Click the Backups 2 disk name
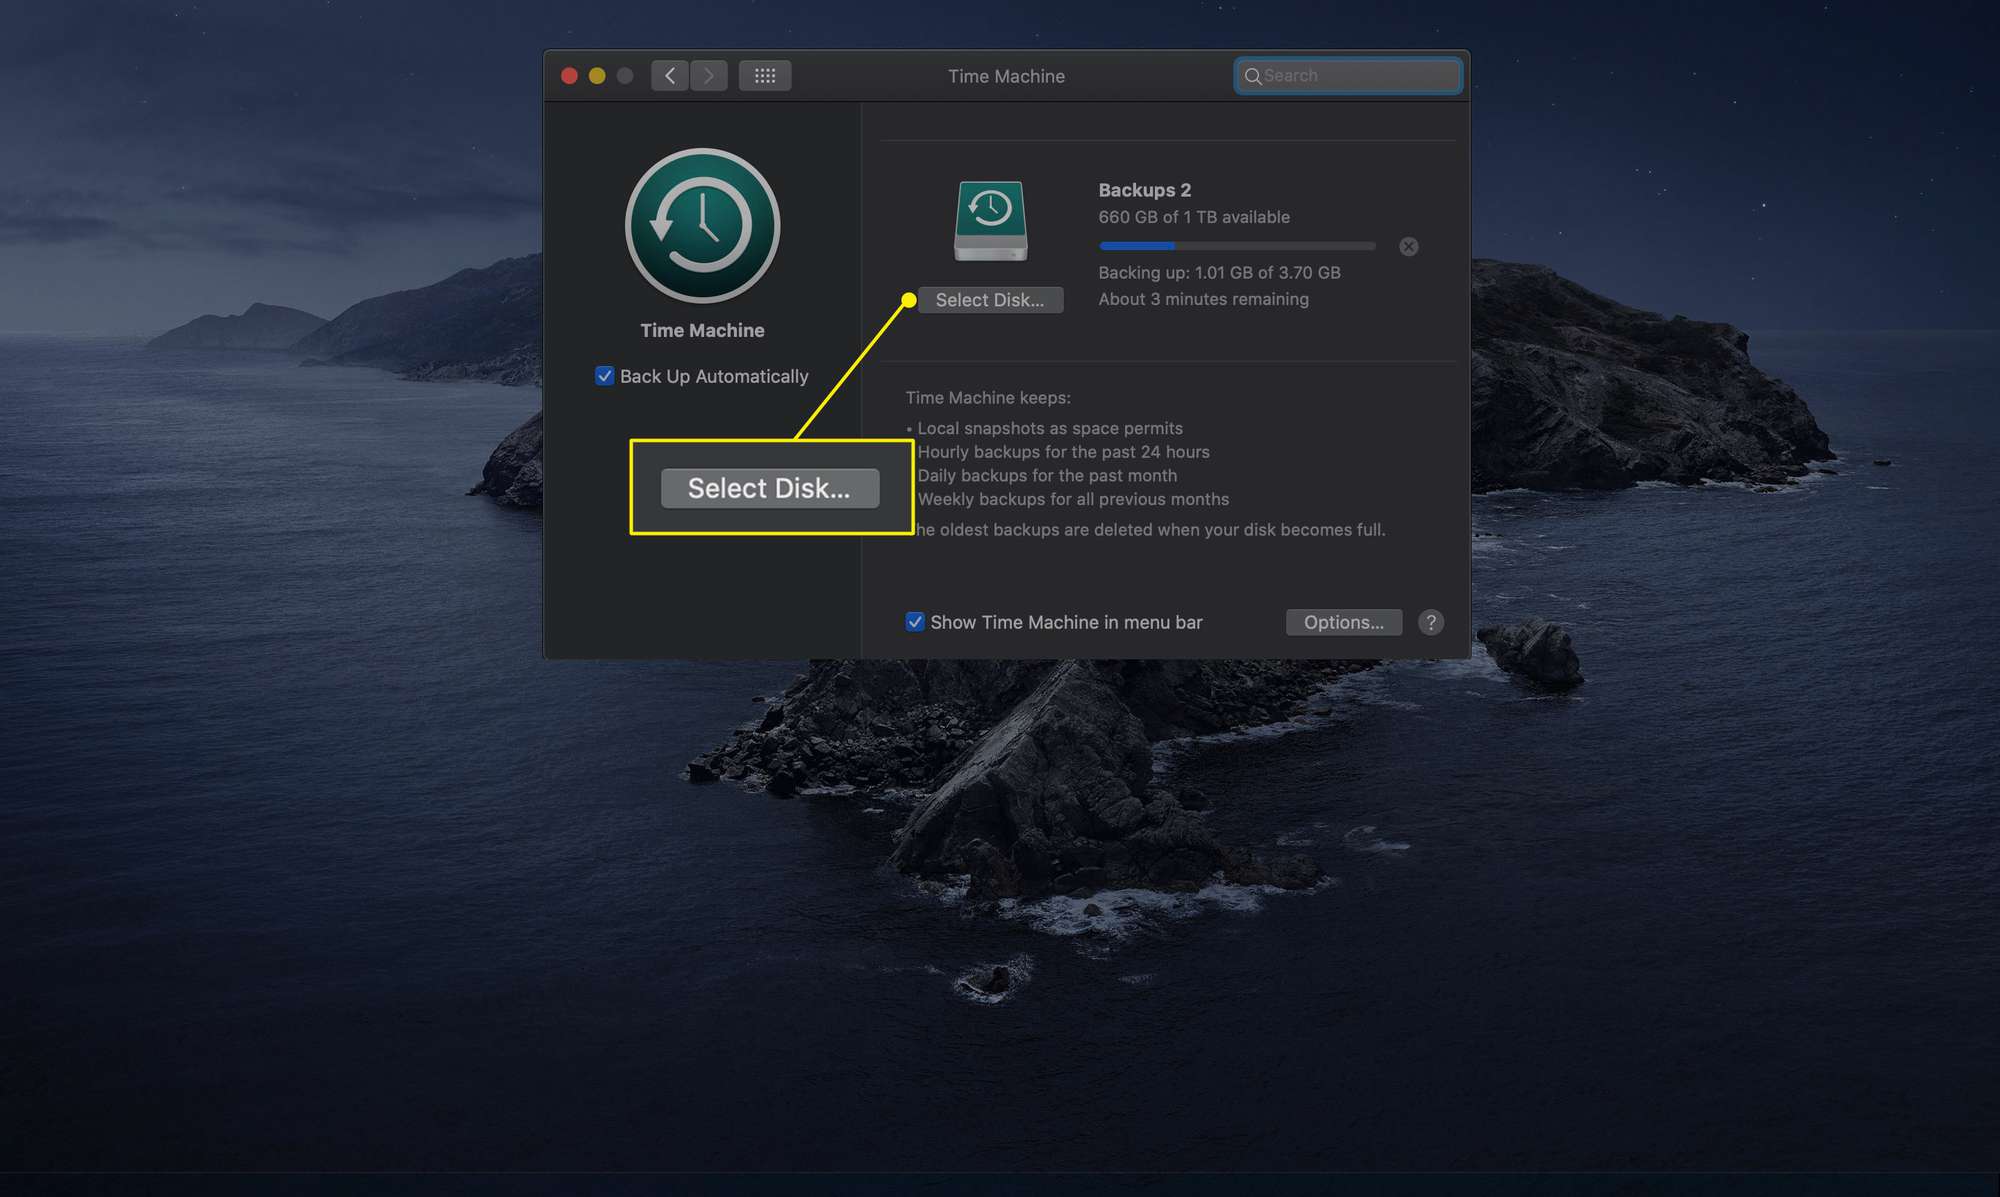The width and height of the screenshot is (2000, 1197). (1144, 190)
